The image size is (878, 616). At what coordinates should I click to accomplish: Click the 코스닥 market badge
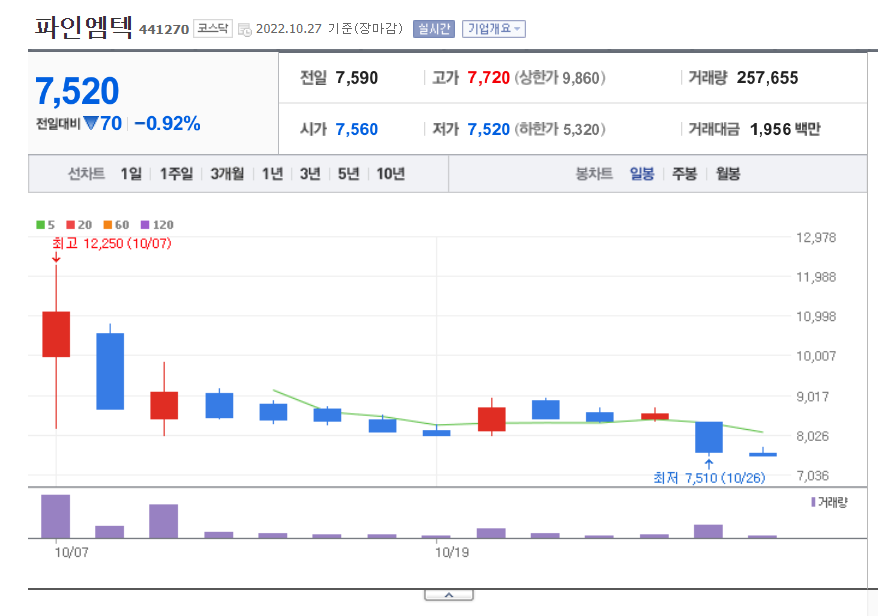click(213, 28)
